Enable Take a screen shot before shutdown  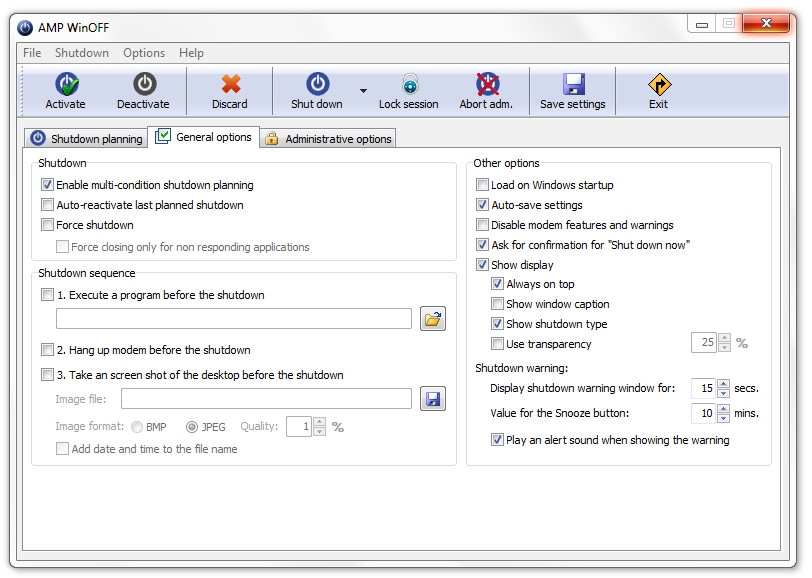(x=47, y=374)
